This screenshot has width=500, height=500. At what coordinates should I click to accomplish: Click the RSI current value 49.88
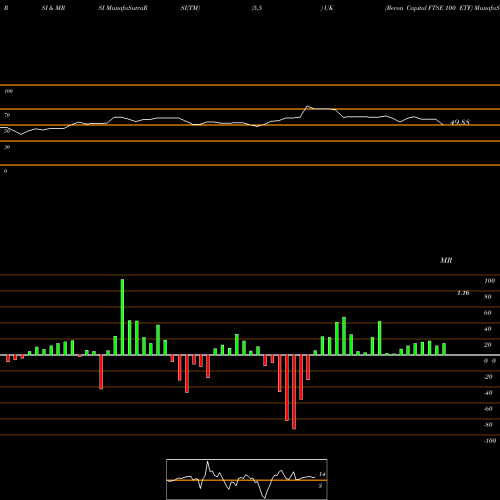(x=460, y=122)
